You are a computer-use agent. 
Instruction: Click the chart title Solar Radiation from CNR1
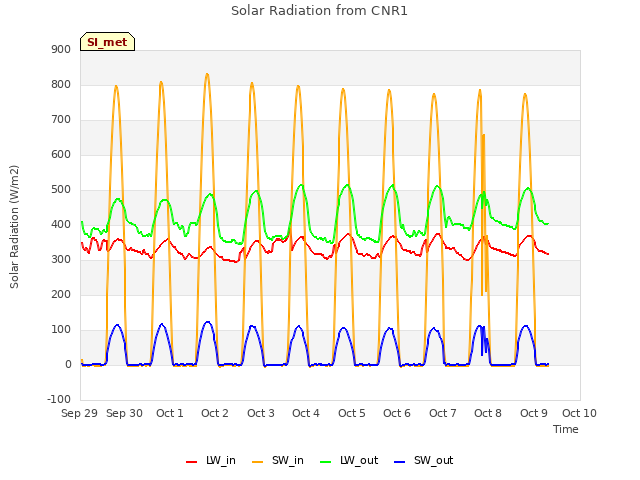[x=319, y=11]
